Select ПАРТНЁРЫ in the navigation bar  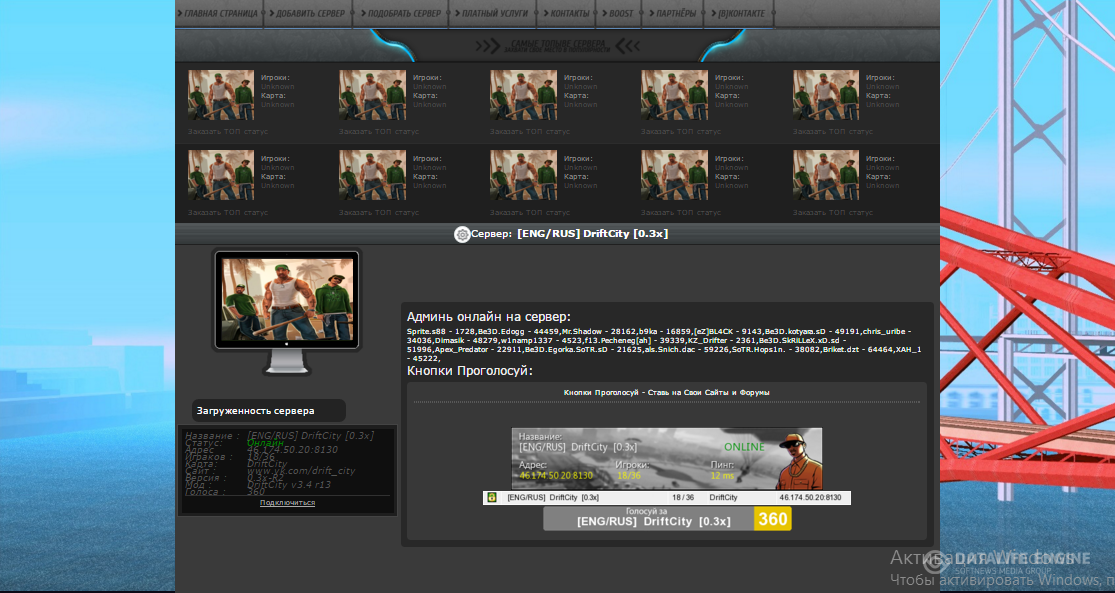(673, 14)
